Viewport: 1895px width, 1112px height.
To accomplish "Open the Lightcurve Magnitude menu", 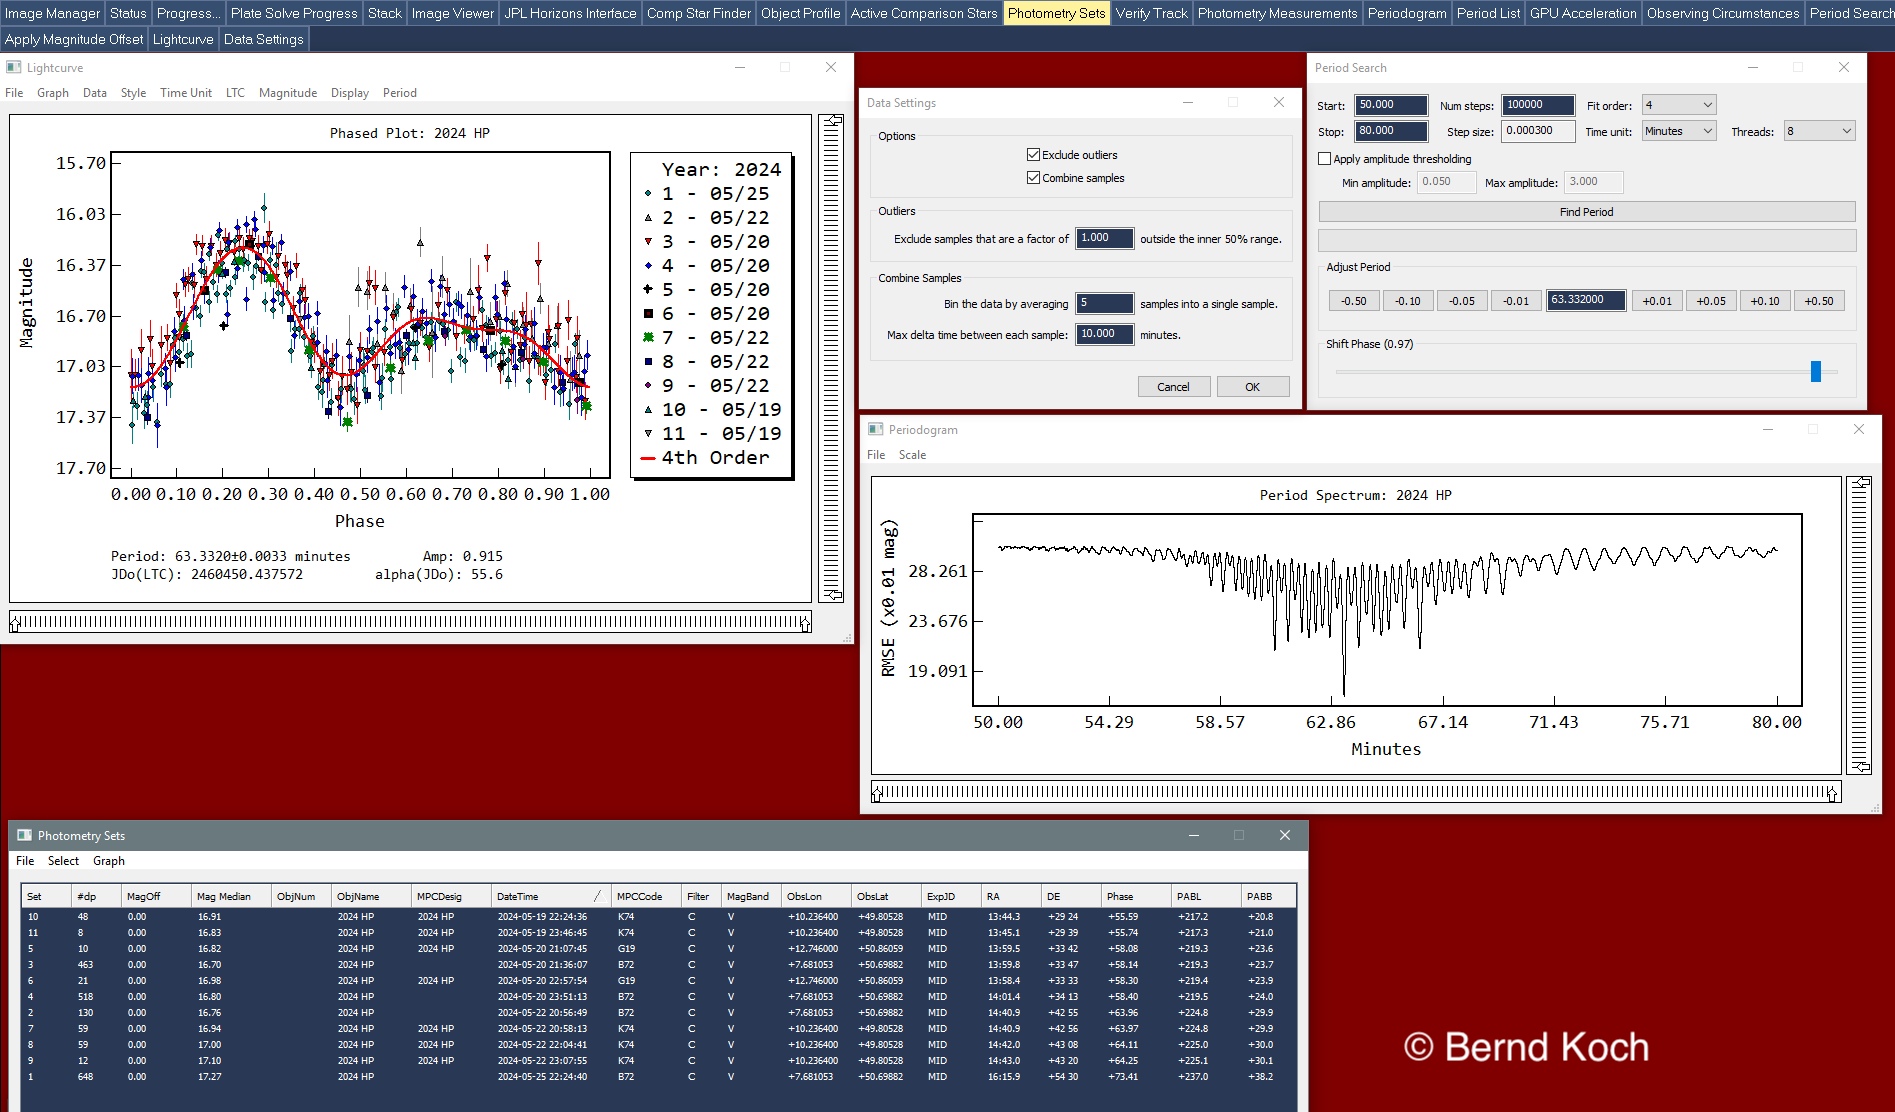I will pyautogui.click(x=288, y=92).
